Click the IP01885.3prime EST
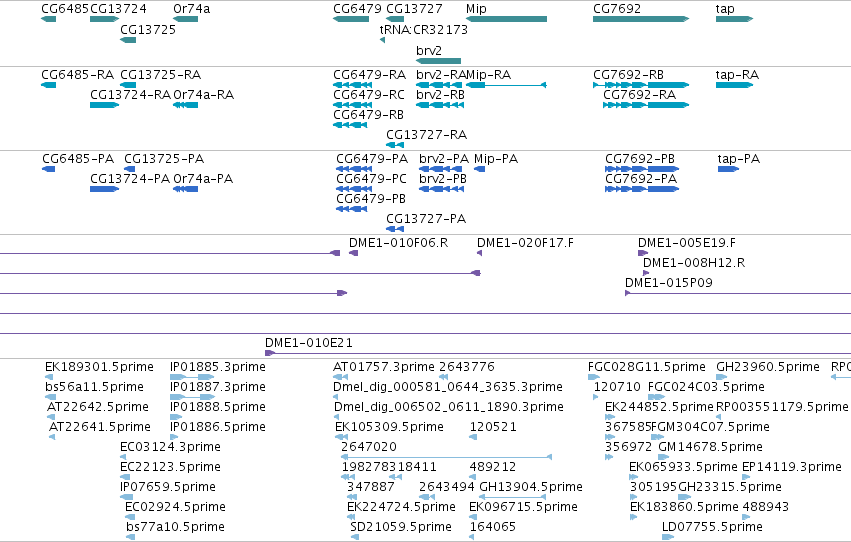Image resolution: width=851 pixels, height=542 pixels. click(x=192, y=377)
